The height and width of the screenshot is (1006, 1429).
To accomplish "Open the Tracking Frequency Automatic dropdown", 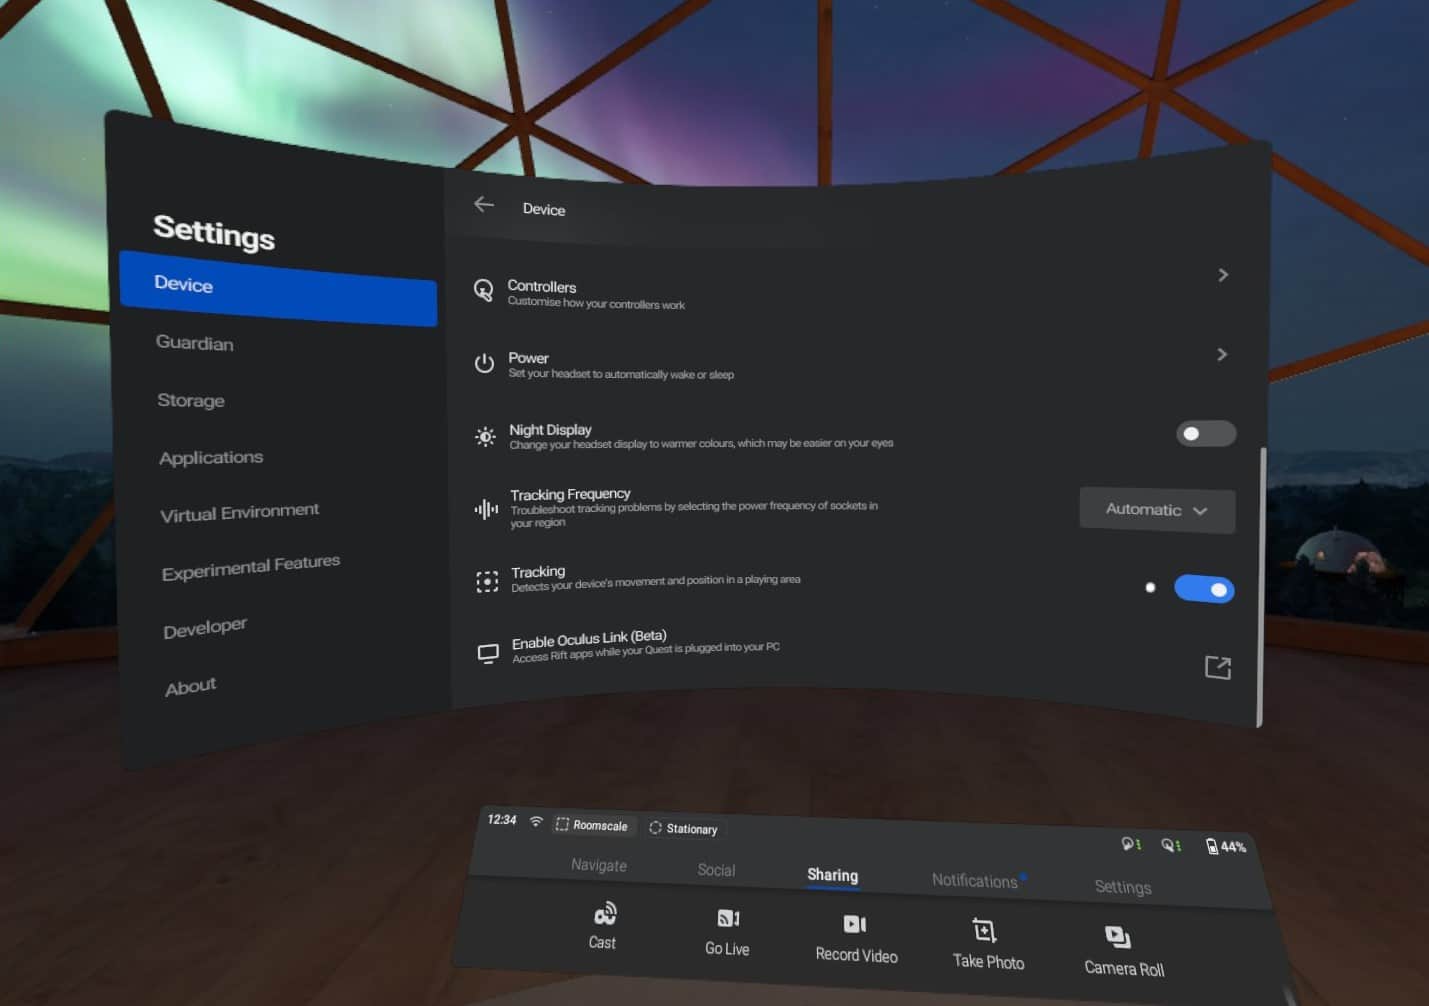I will 1156,510.
